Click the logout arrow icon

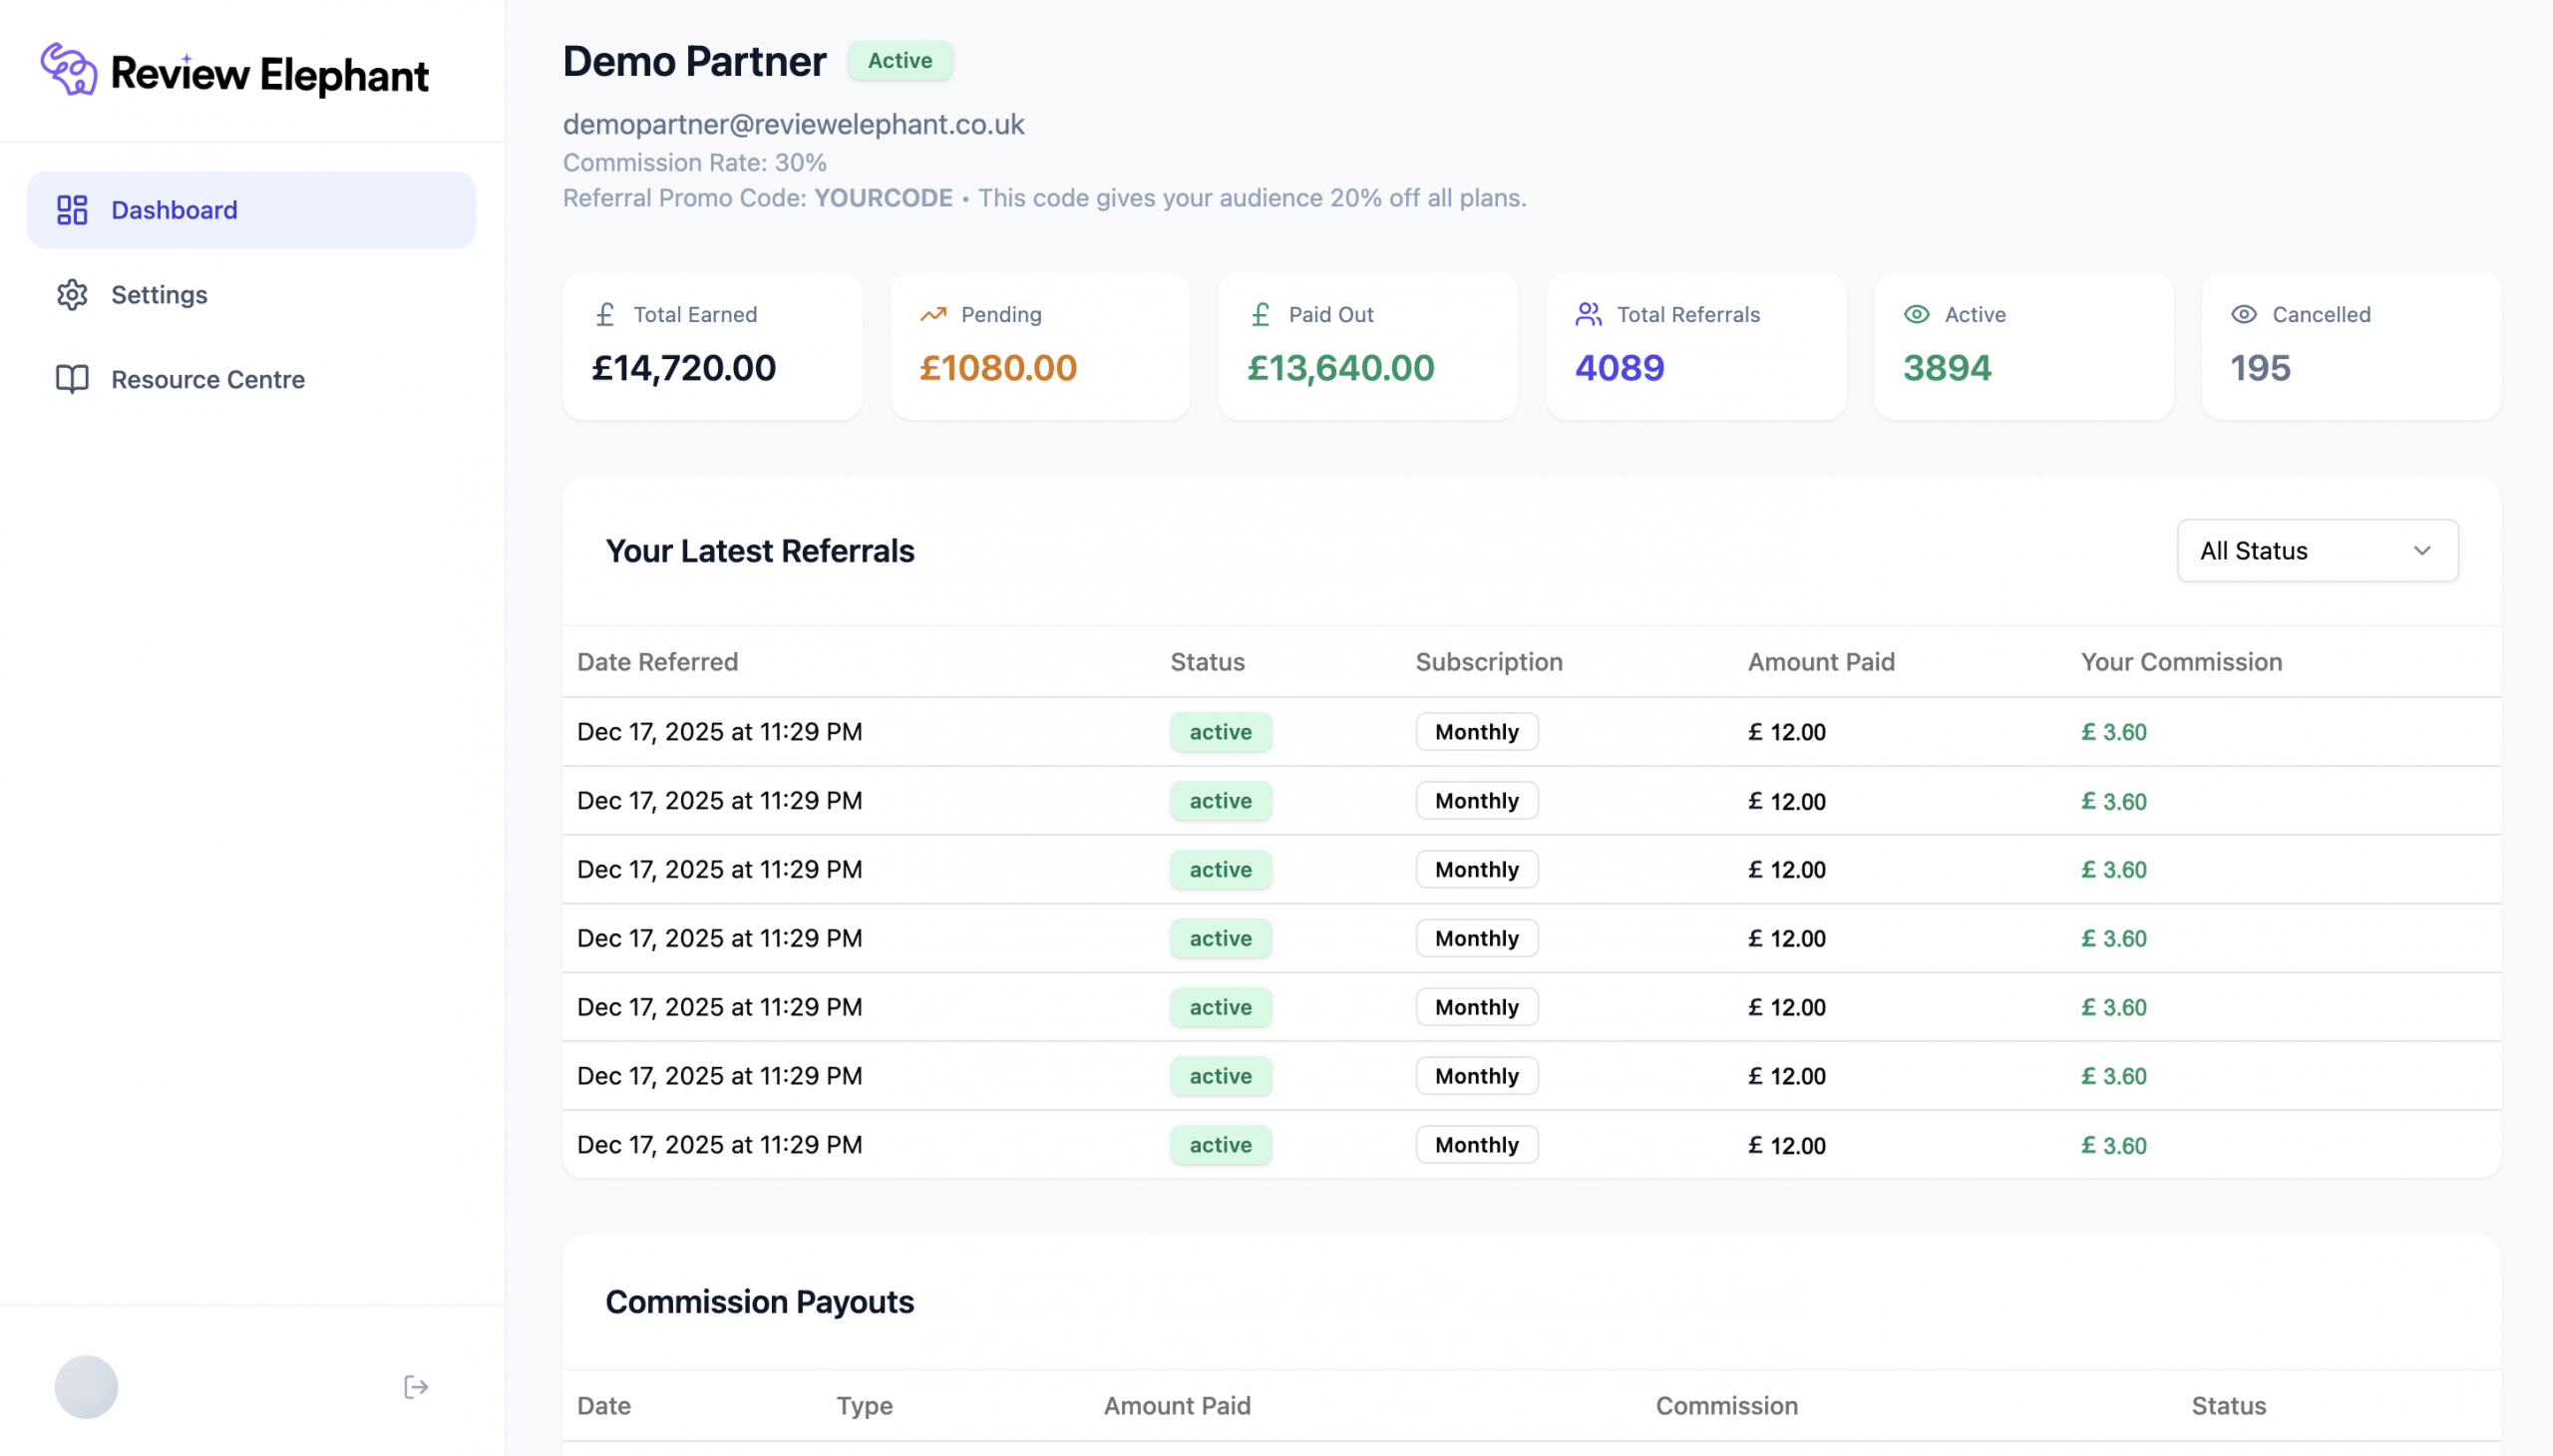[416, 1387]
